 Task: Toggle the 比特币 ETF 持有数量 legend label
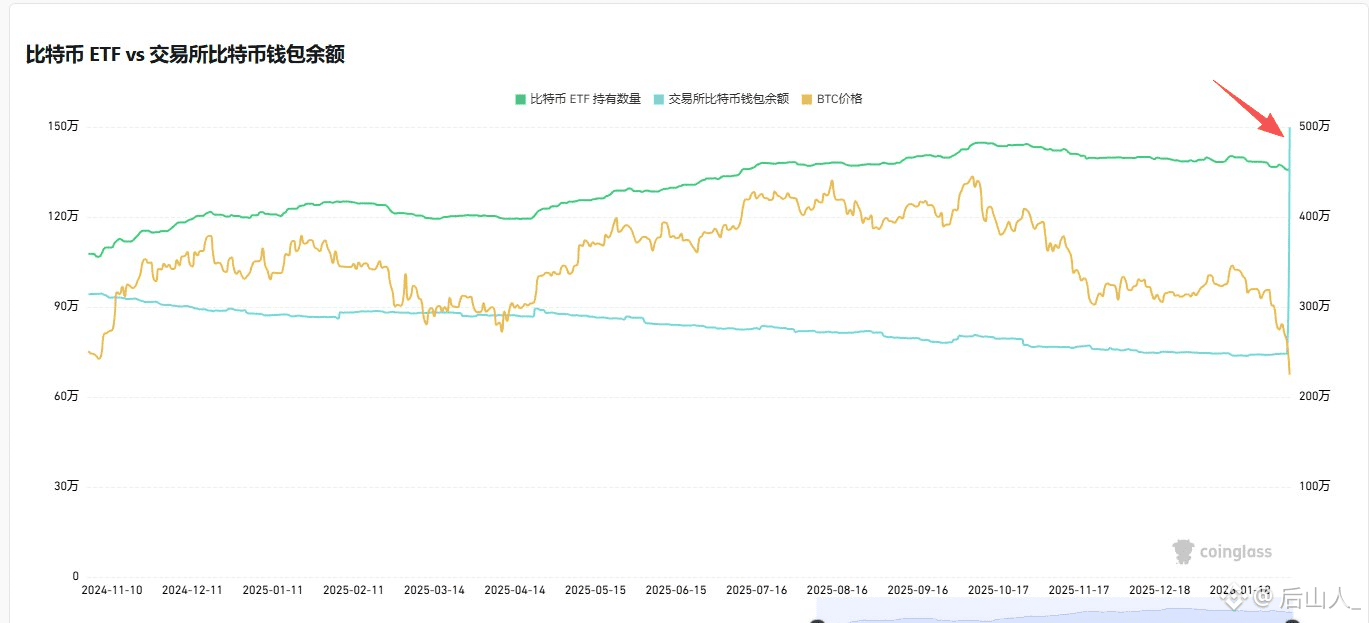pos(585,99)
